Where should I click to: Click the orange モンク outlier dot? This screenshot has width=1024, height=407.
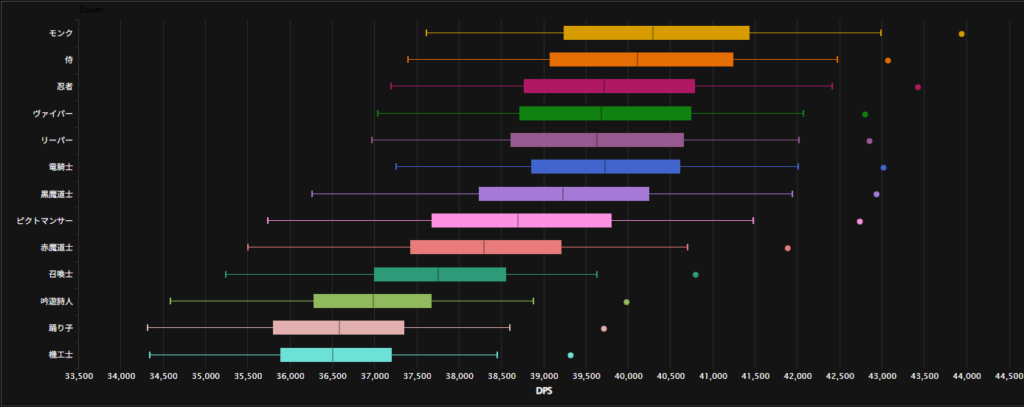(x=961, y=34)
